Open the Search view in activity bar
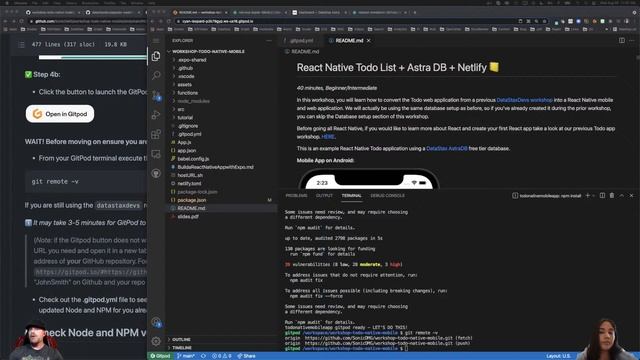 click(156, 75)
